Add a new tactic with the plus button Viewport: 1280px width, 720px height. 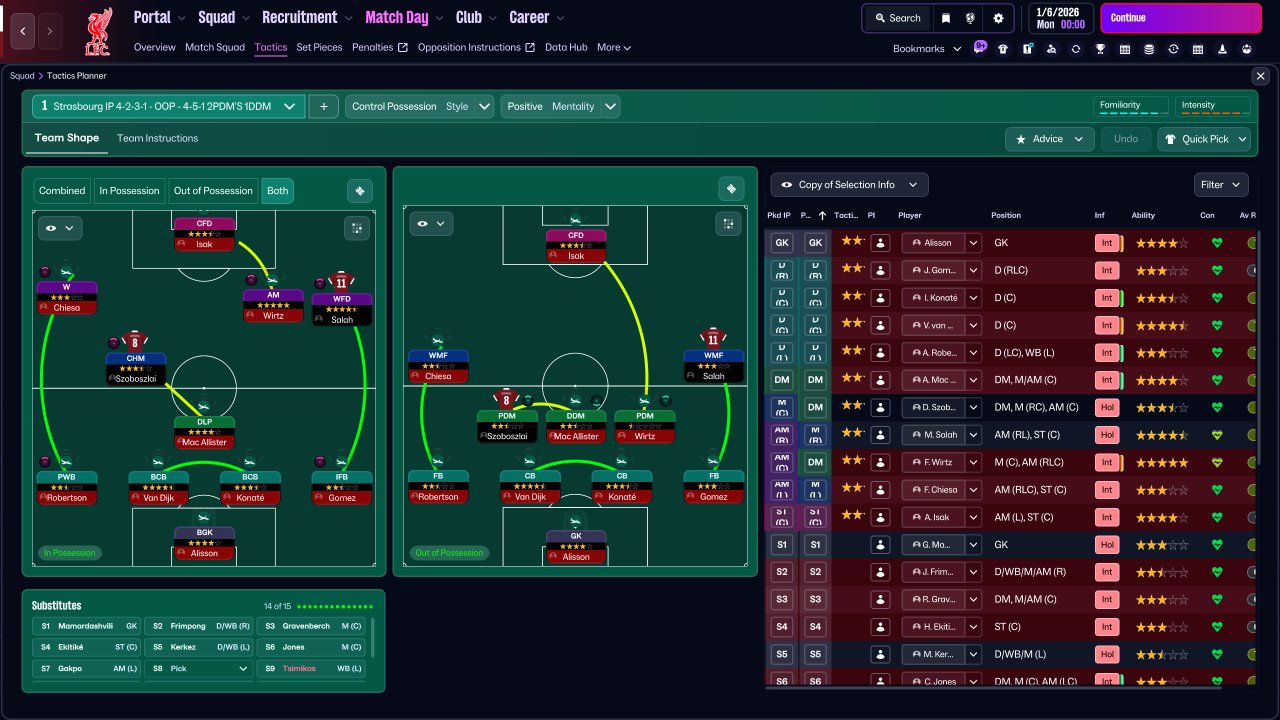[x=323, y=106]
